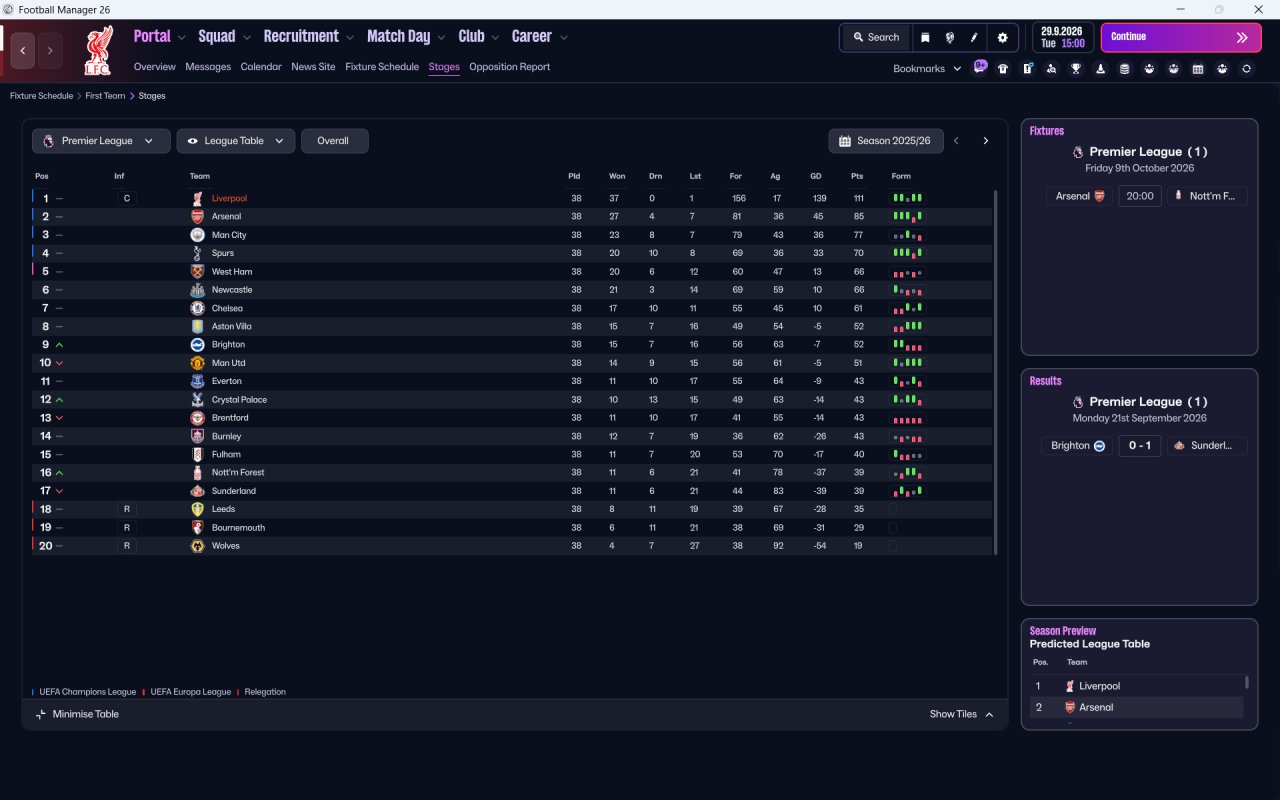Click the 20:00 kickoff time in Fixtures

click(x=1140, y=196)
